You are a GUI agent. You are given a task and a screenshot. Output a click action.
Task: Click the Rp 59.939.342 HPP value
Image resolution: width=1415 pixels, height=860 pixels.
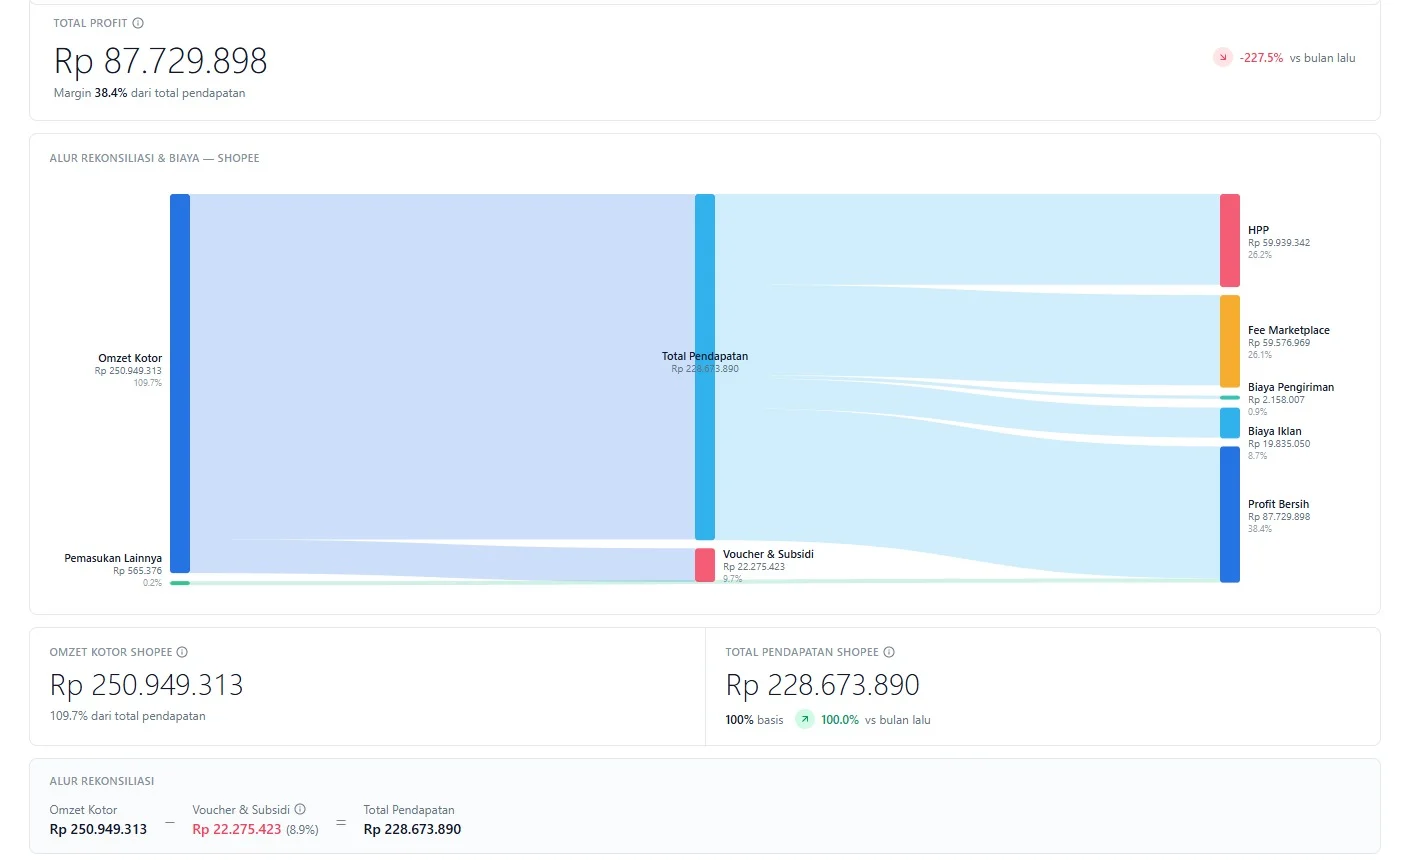point(1279,243)
